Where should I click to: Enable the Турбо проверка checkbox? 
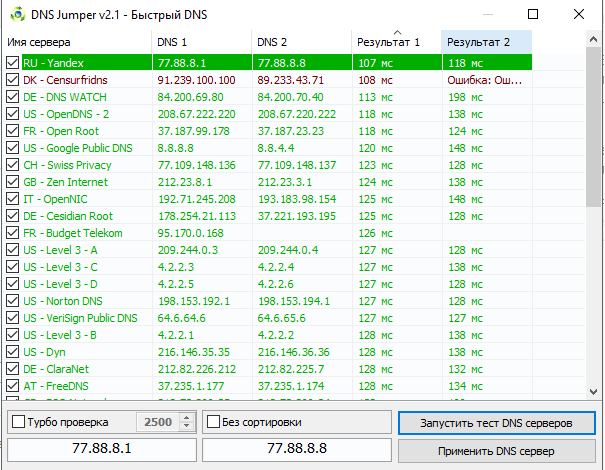[x=19, y=421]
